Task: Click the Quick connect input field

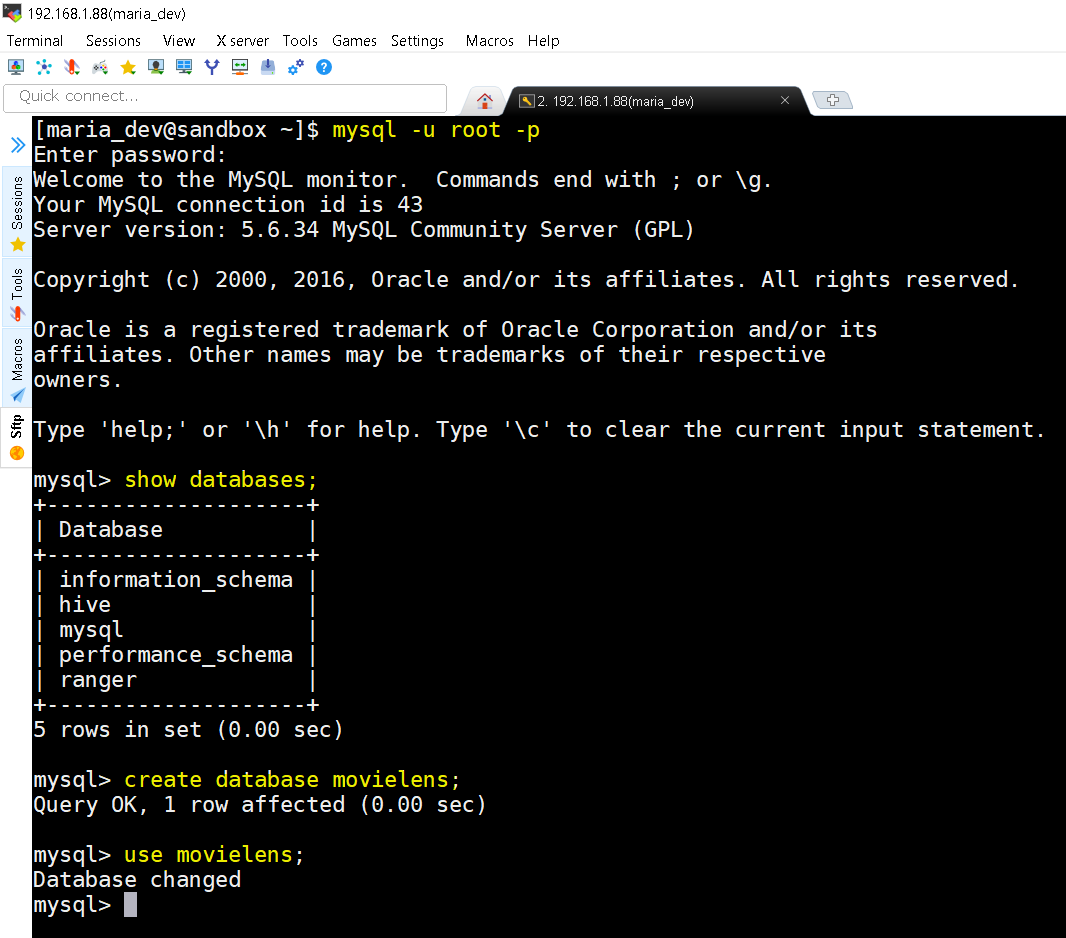Action: (x=225, y=98)
